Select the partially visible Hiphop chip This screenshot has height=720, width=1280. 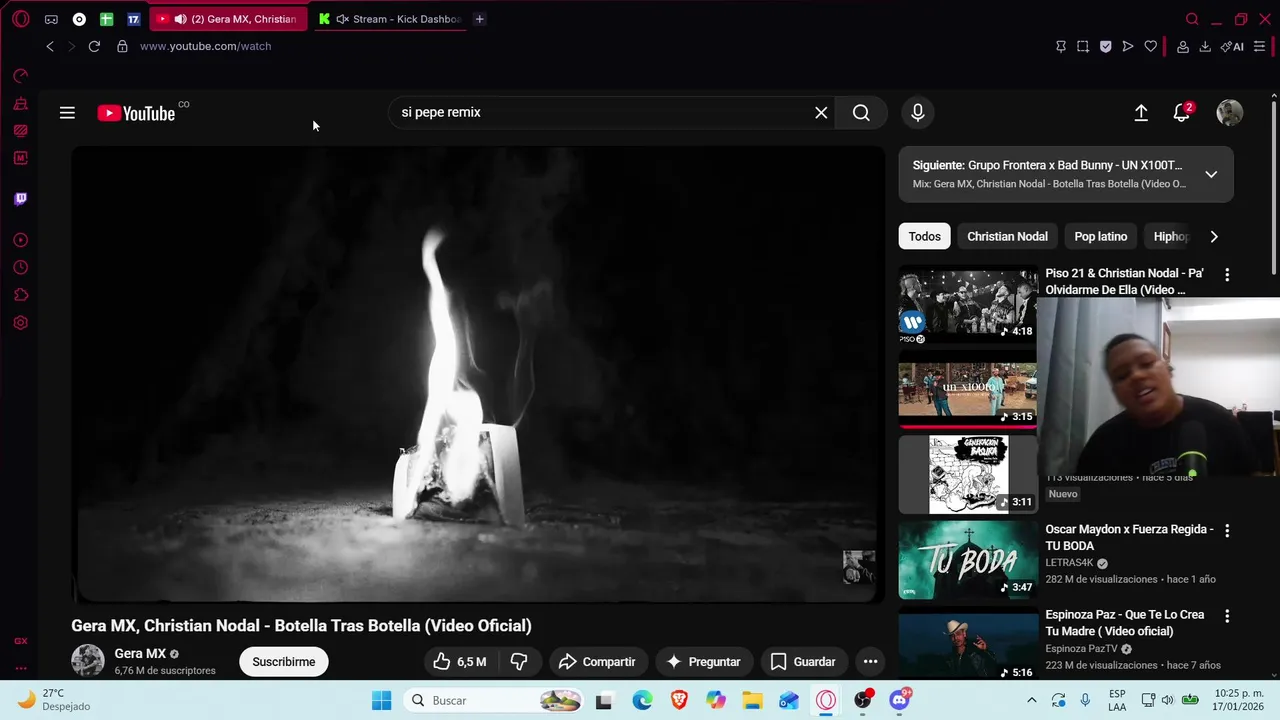(1170, 237)
